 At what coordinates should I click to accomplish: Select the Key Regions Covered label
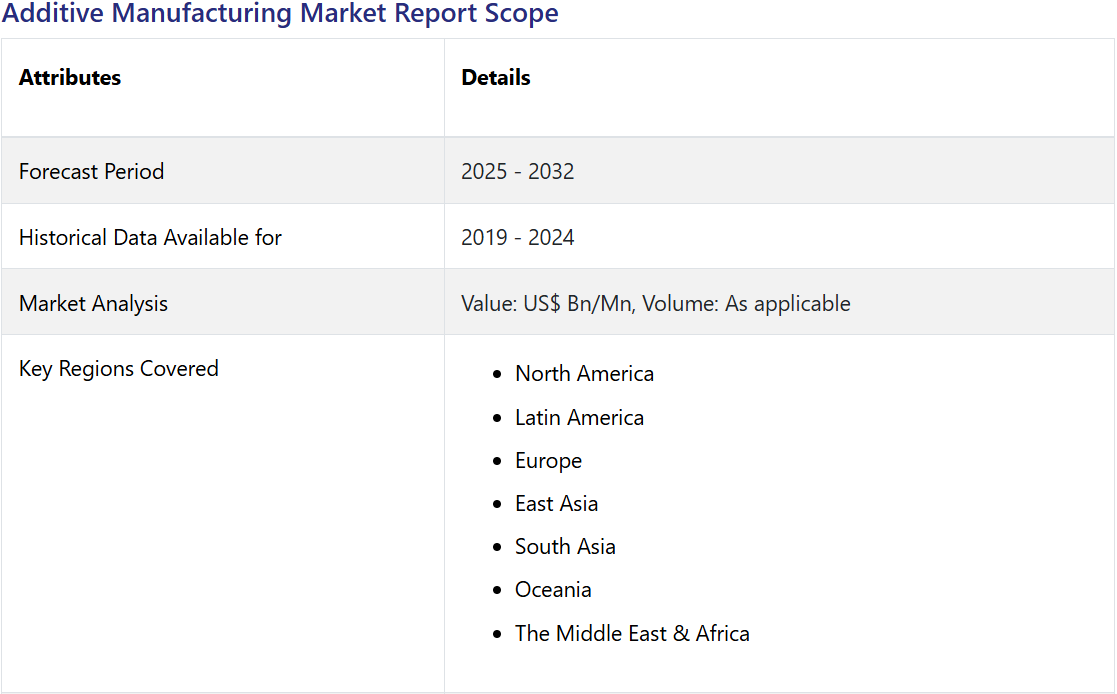click(x=118, y=368)
